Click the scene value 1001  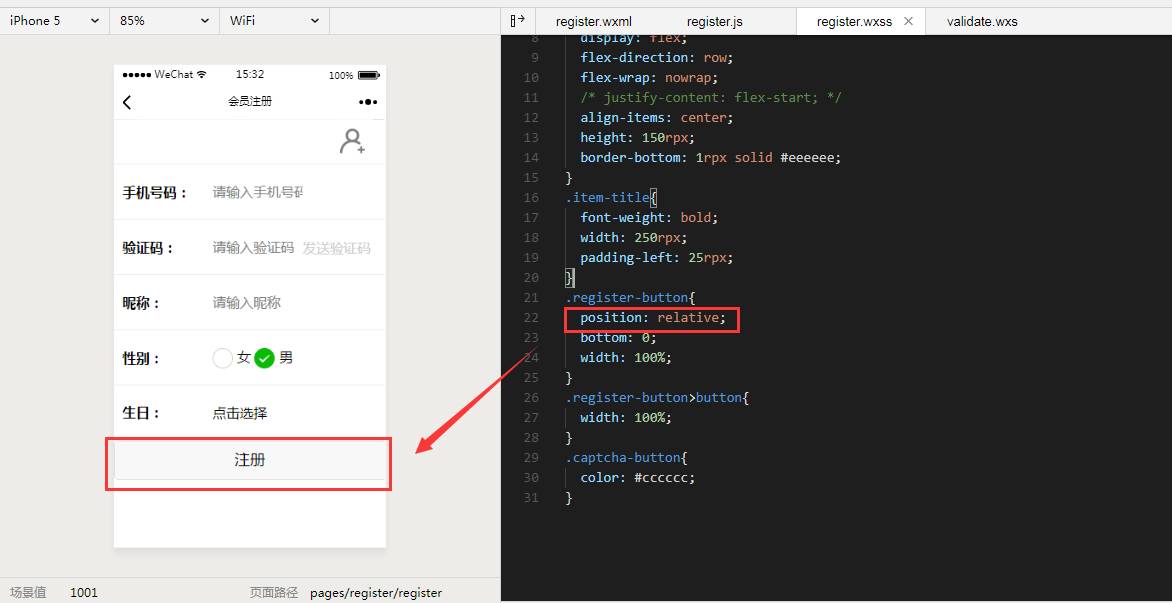point(84,593)
